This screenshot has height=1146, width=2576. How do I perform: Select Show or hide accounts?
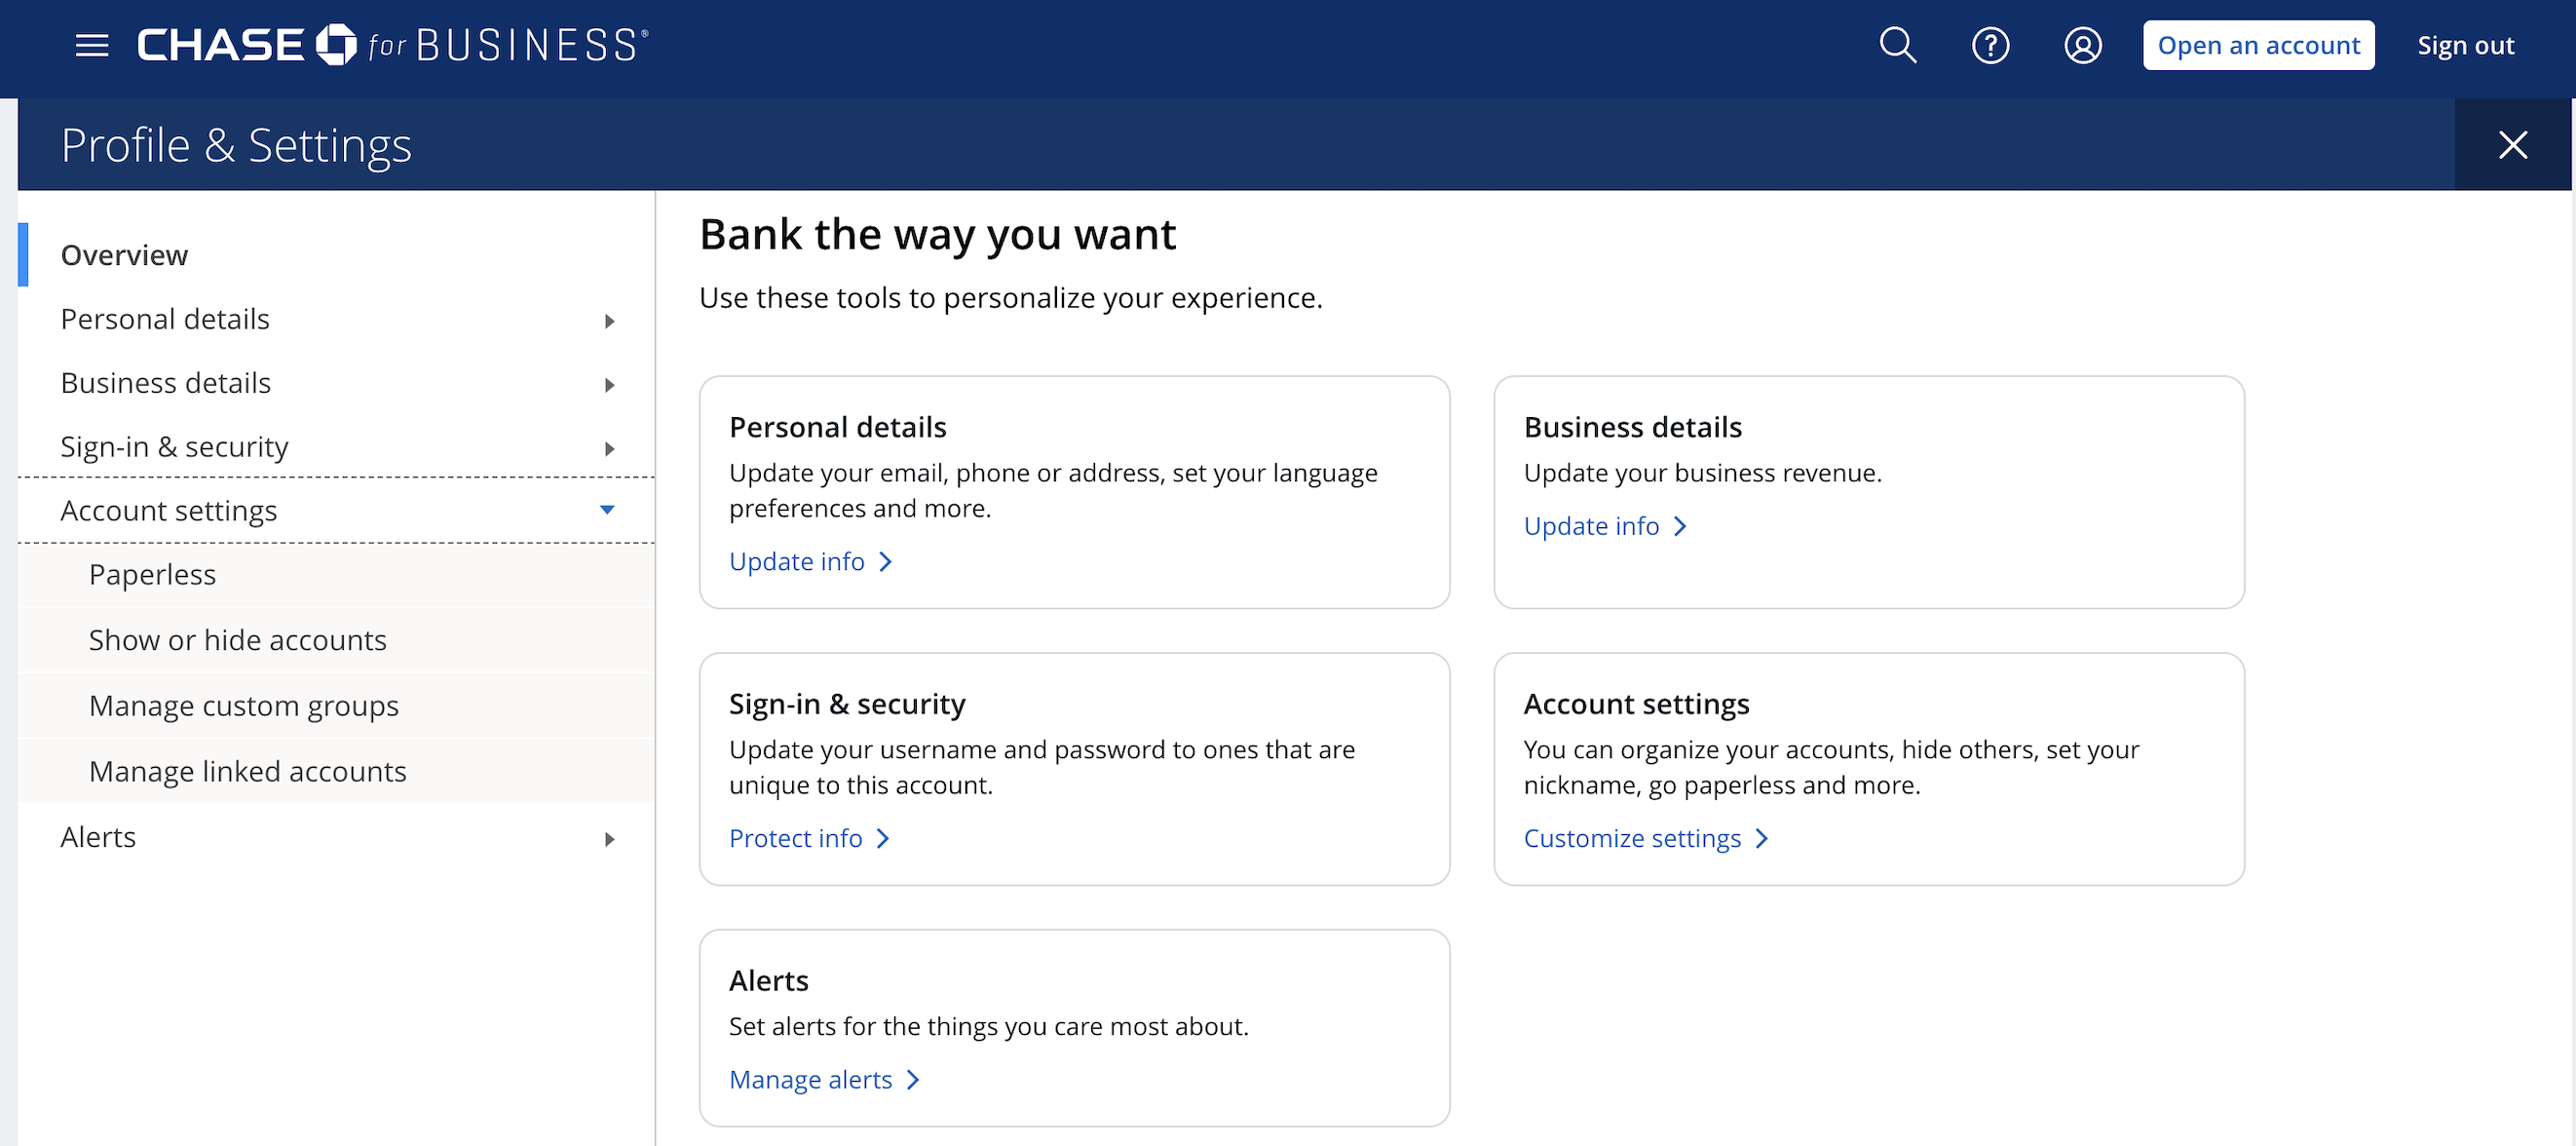[238, 640]
